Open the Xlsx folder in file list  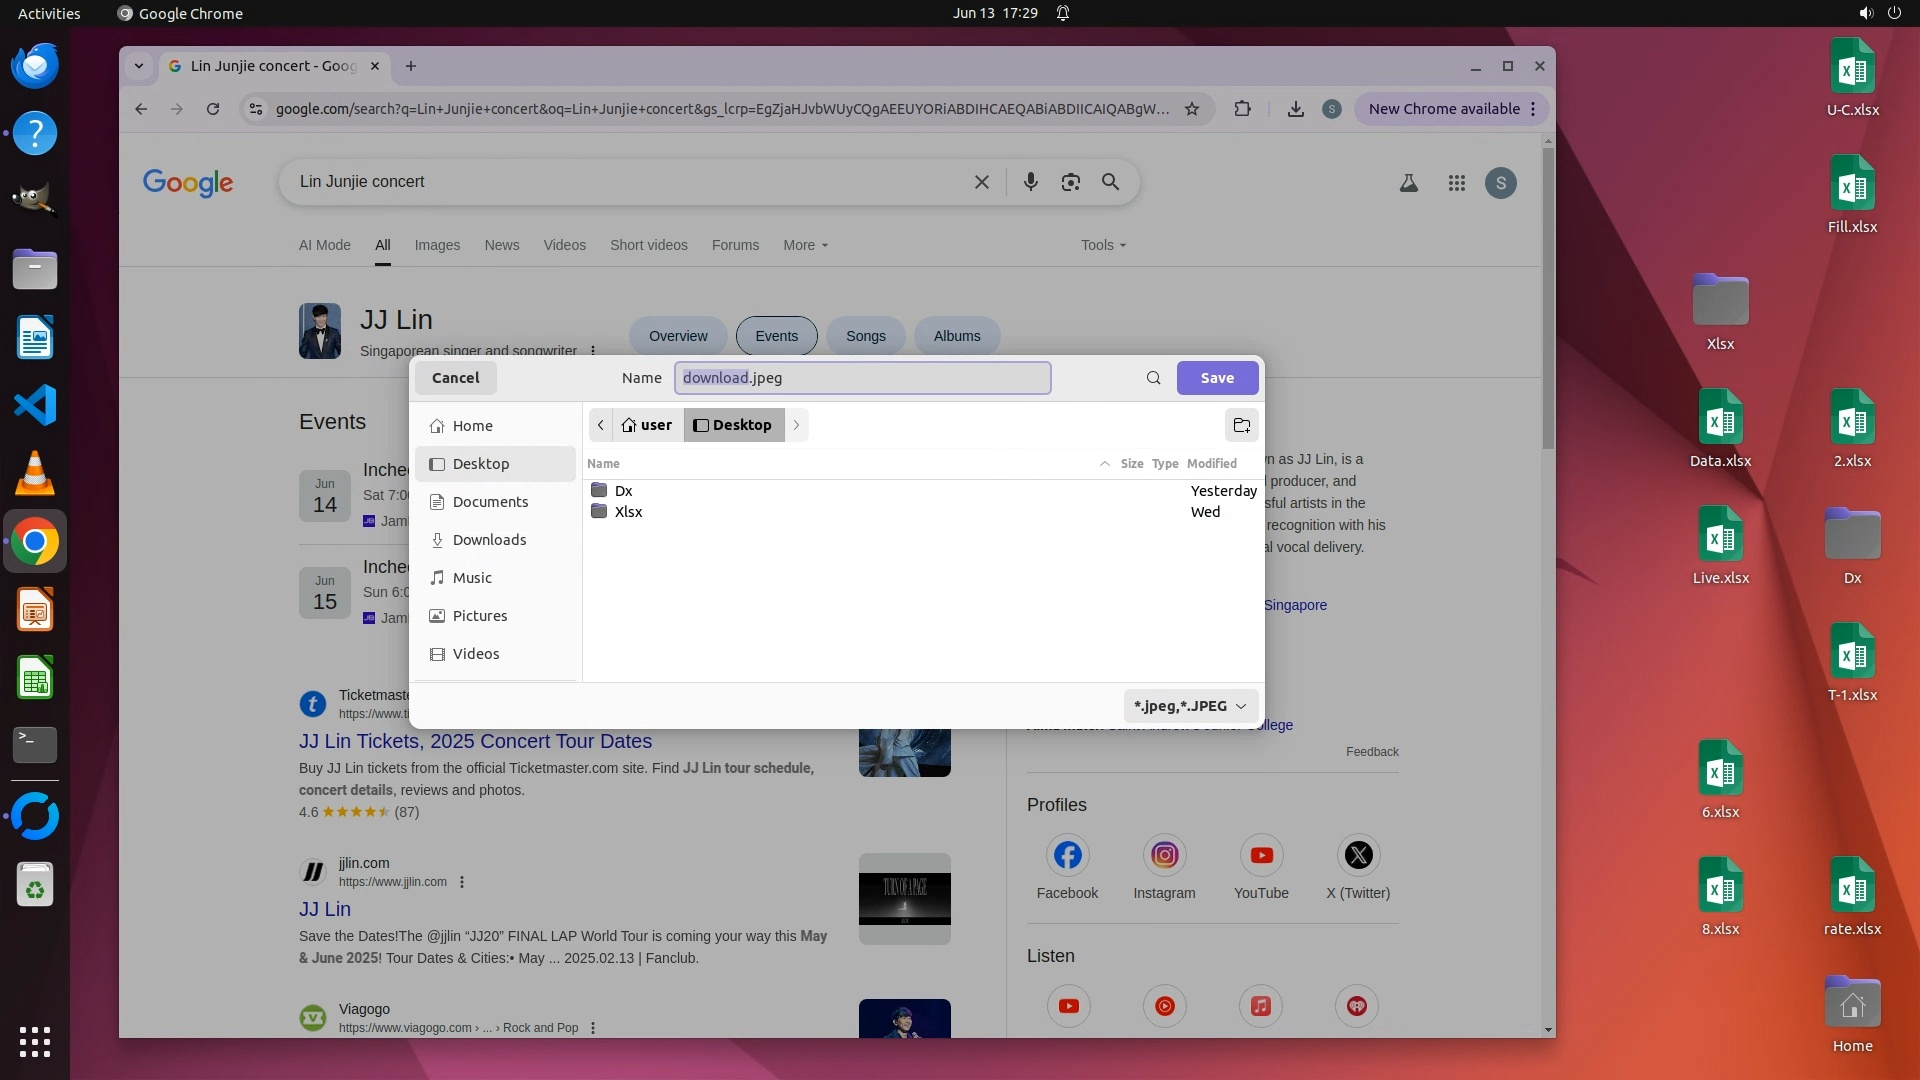[628, 512]
